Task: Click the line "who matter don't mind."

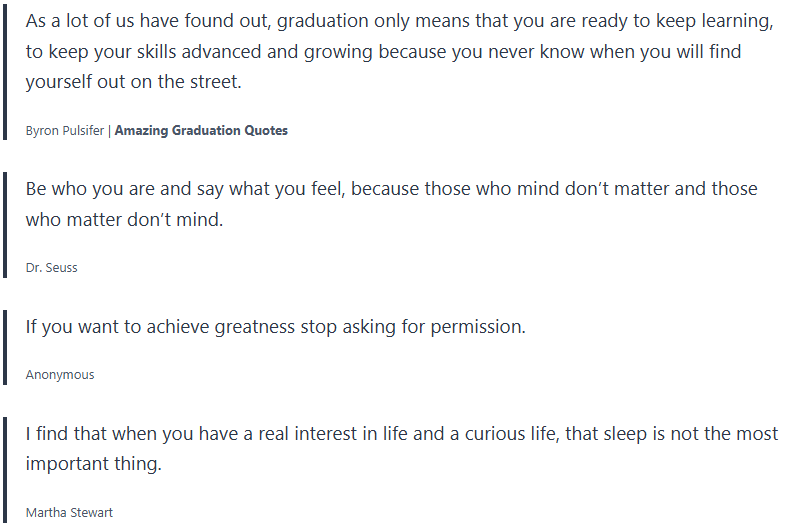Action: [124, 219]
